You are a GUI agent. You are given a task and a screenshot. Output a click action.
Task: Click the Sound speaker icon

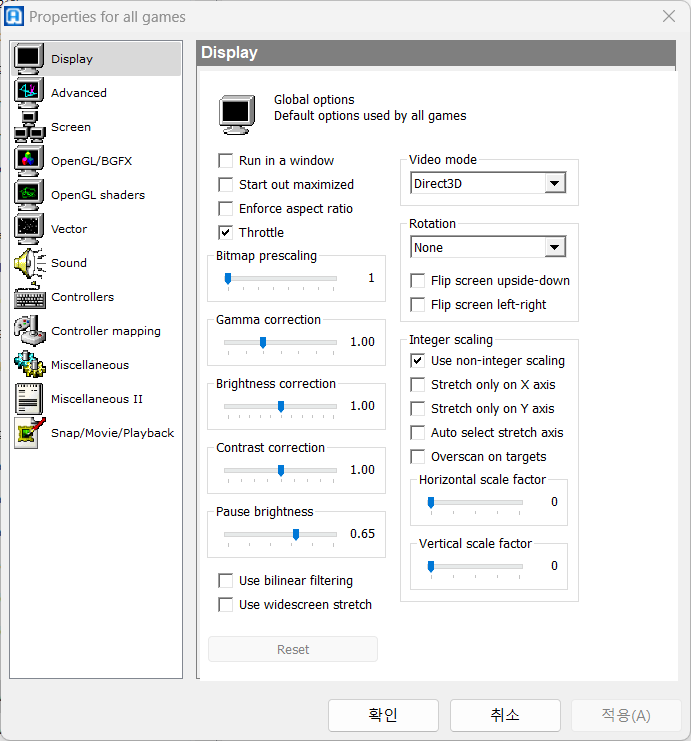[x=29, y=263]
